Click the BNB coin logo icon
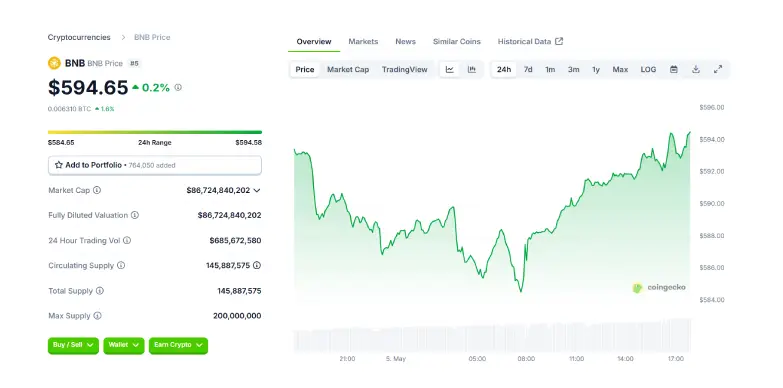Image resolution: width=783 pixels, height=388 pixels. click(54, 63)
